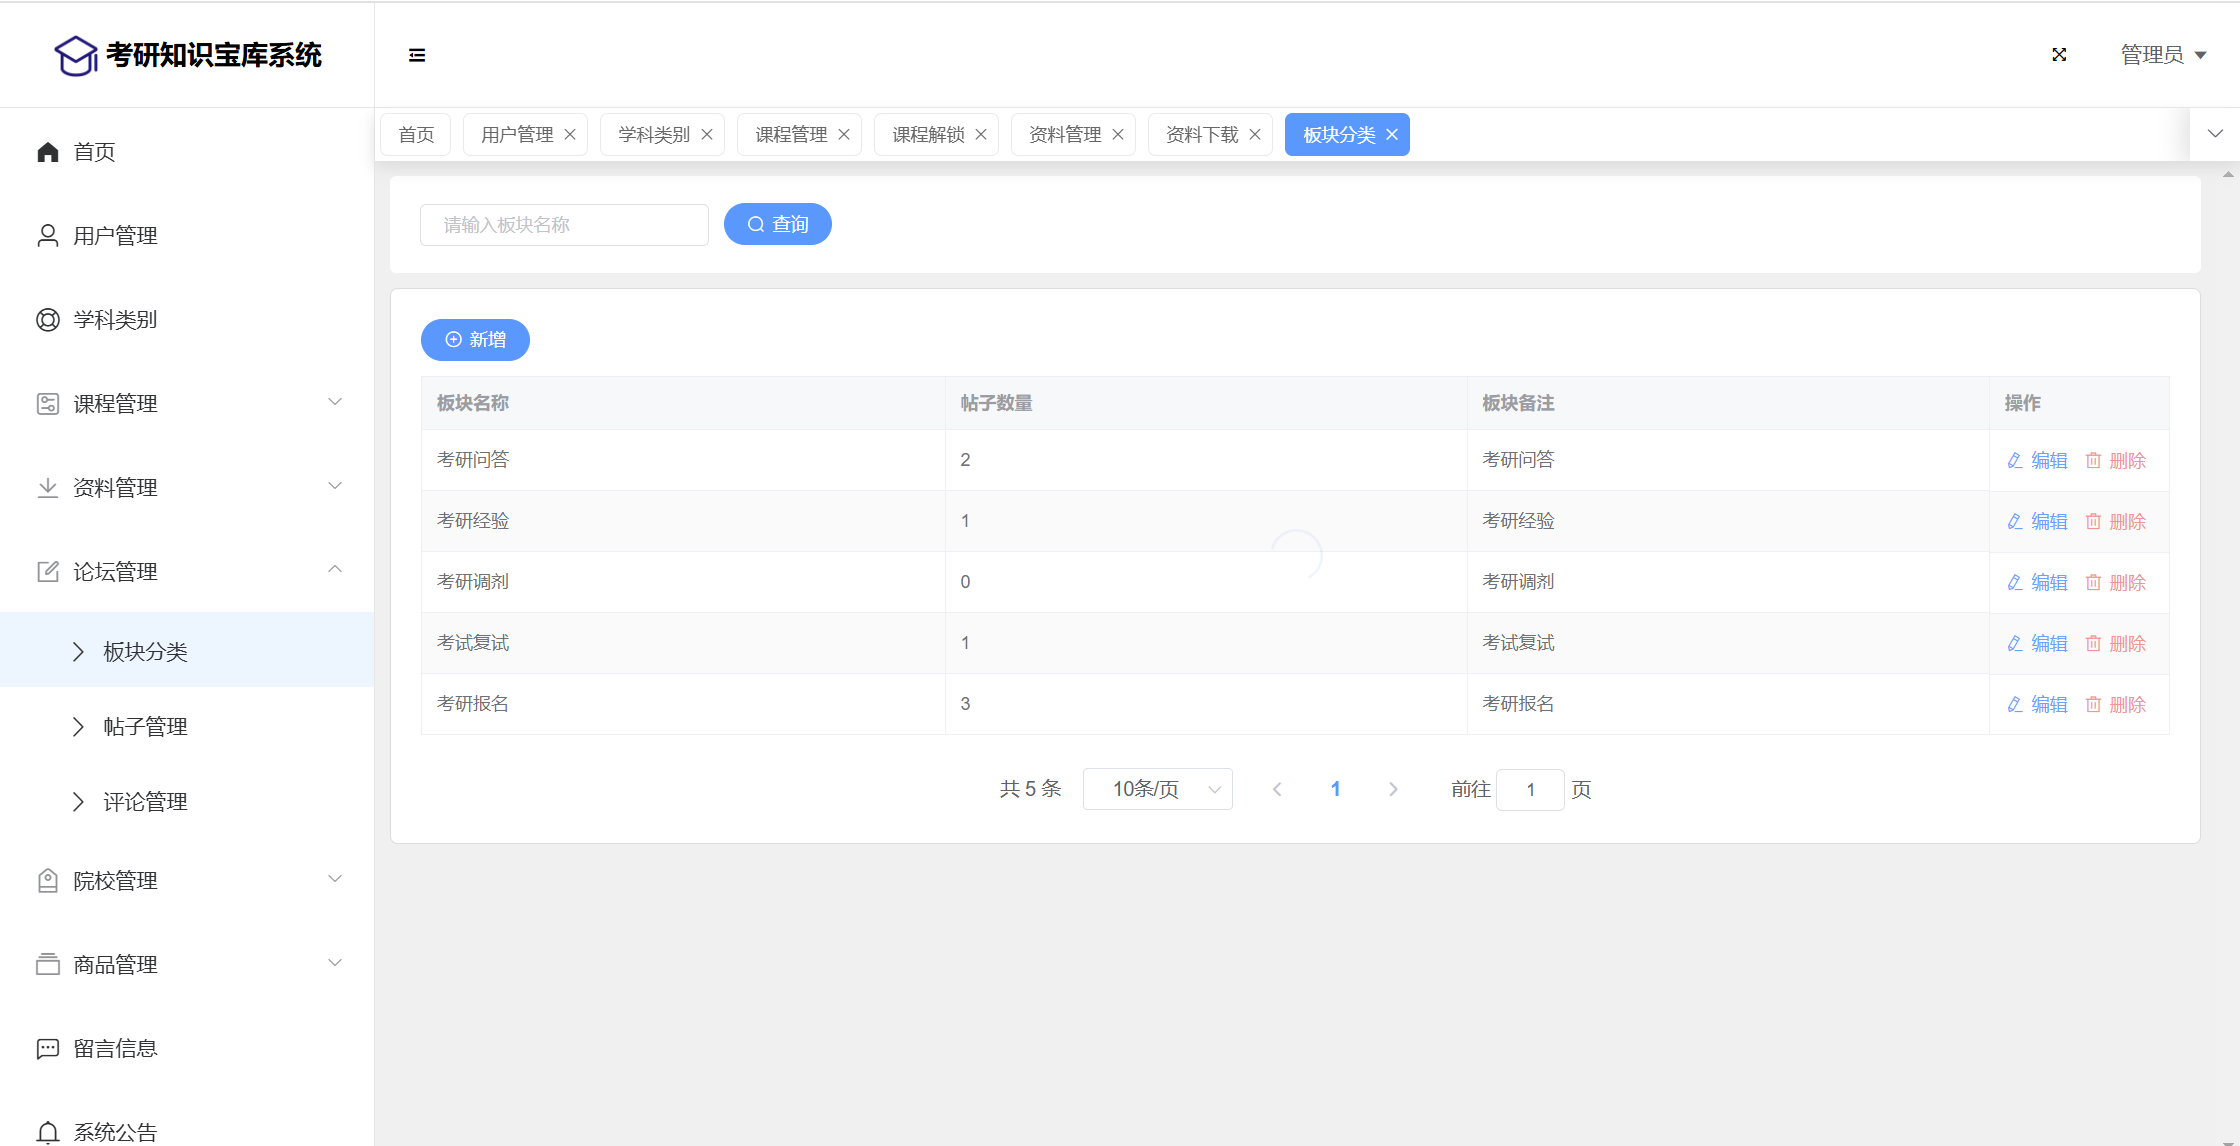The height and width of the screenshot is (1146, 2240).
Task: Collapse the 论坛管理 sidebar menu
Action: pos(335,570)
